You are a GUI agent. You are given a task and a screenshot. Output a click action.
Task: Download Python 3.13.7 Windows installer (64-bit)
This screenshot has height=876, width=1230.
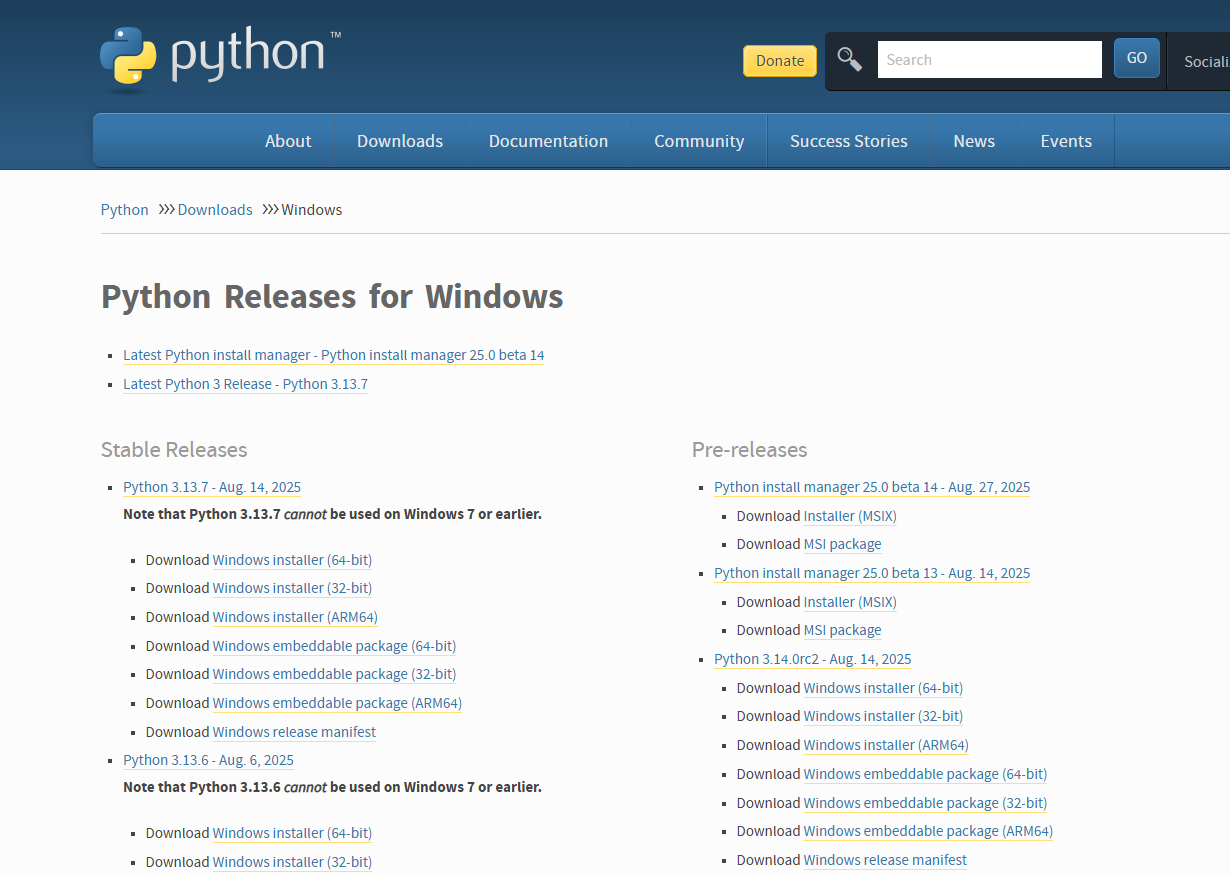(292, 560)
